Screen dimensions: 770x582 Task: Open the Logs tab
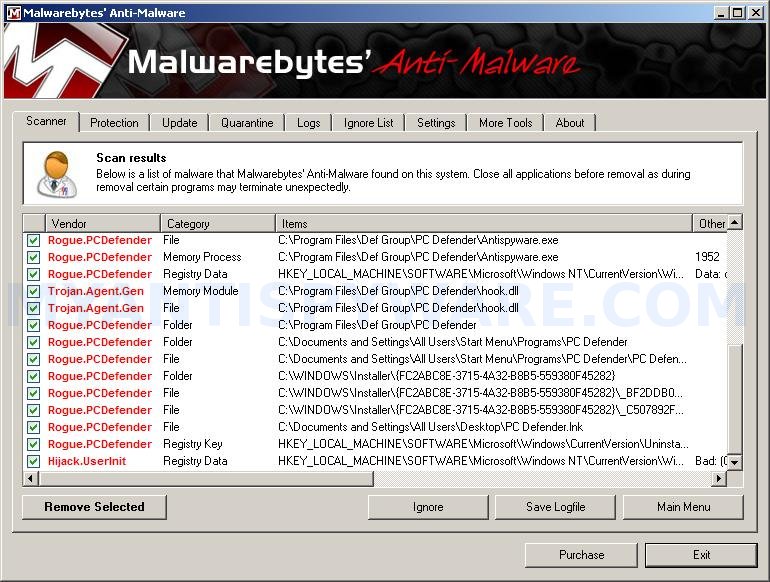[308, 123]
